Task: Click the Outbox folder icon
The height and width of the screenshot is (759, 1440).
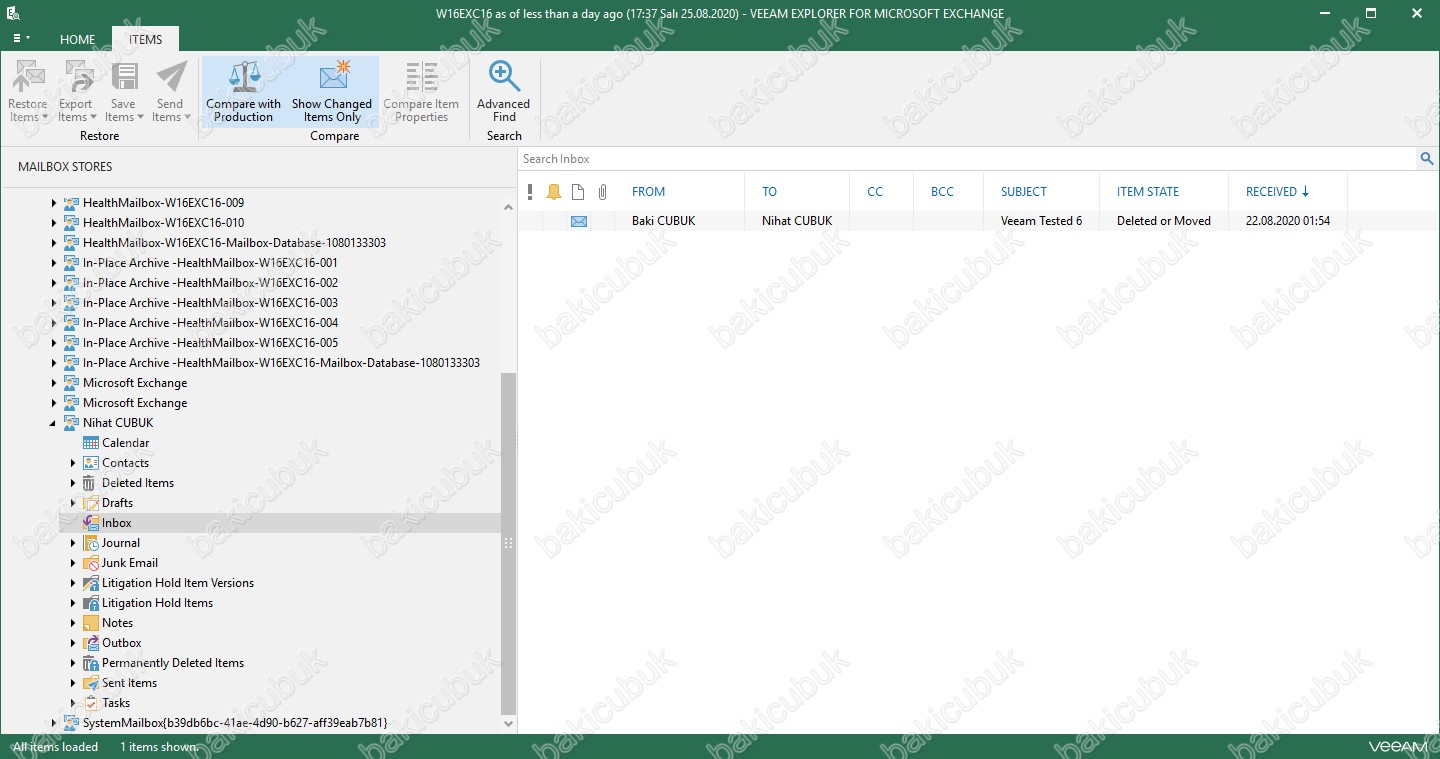Action: point(91,643)
